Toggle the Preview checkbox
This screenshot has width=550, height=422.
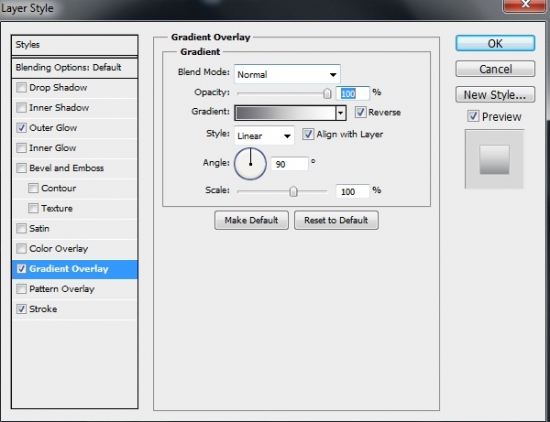[x=473, y=116]
